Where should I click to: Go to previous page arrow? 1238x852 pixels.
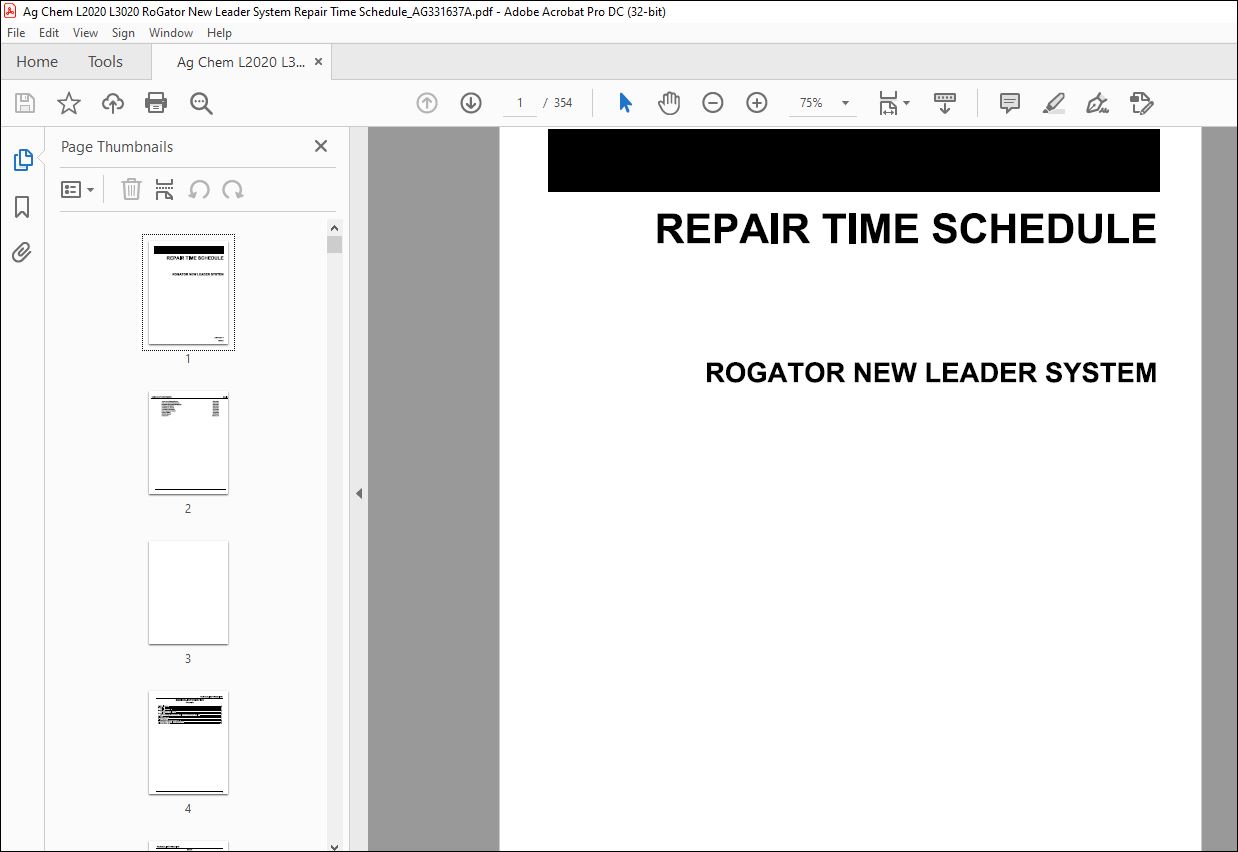(x=427, y=103)
